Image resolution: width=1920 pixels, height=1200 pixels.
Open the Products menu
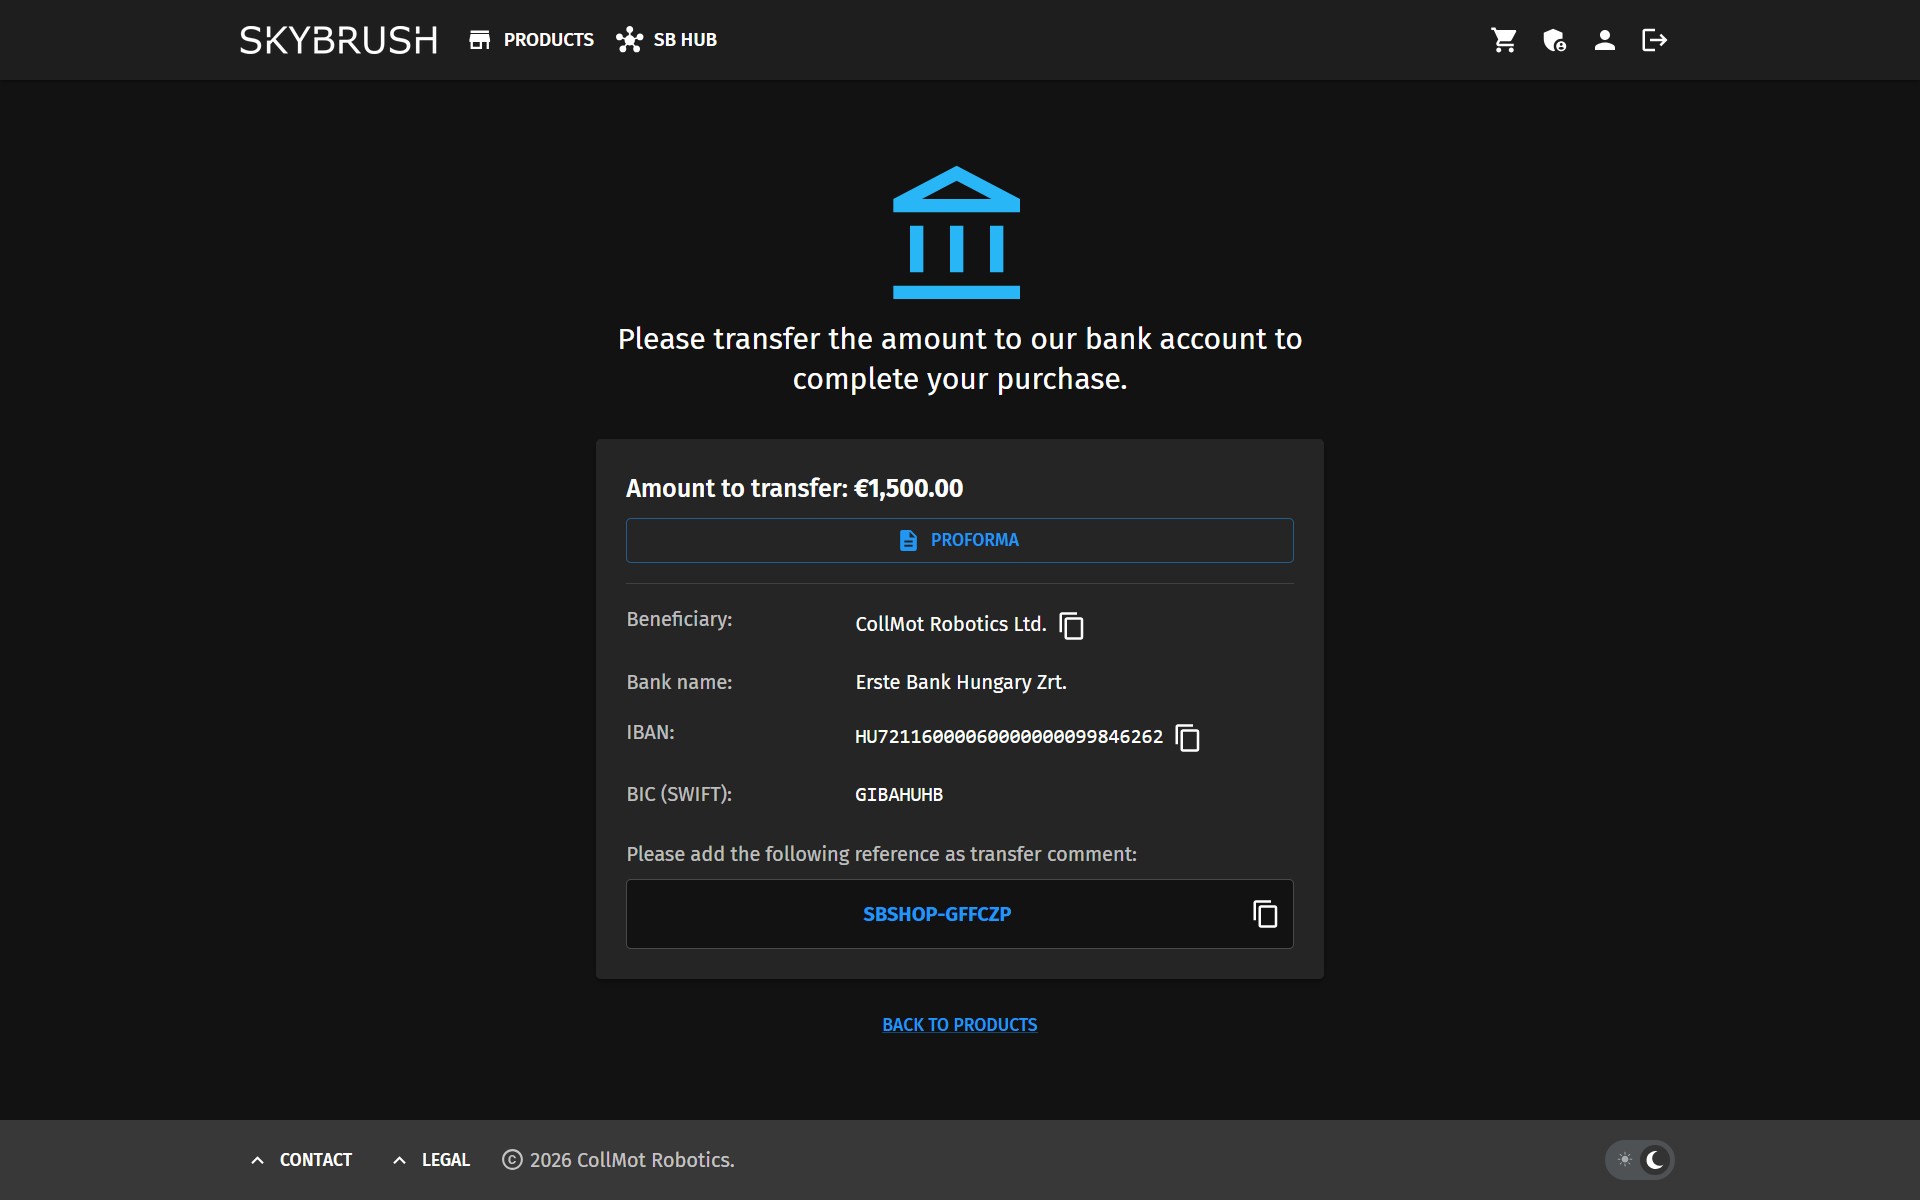(531, 40)
